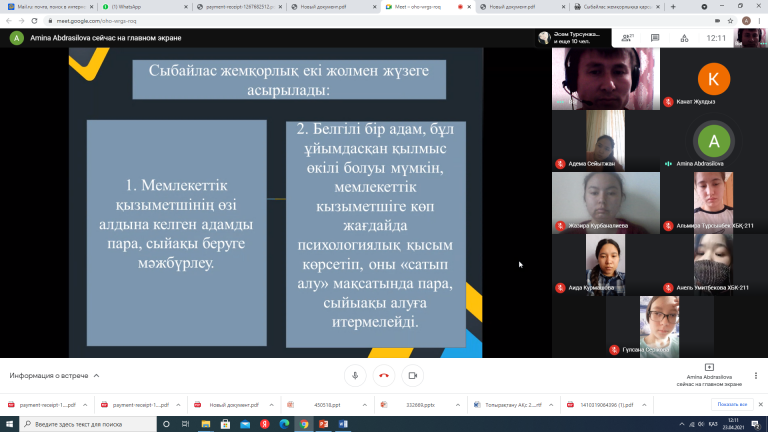Click Amina Abdrasilova's presentation icon at bottom right

(x=709, y=368)
